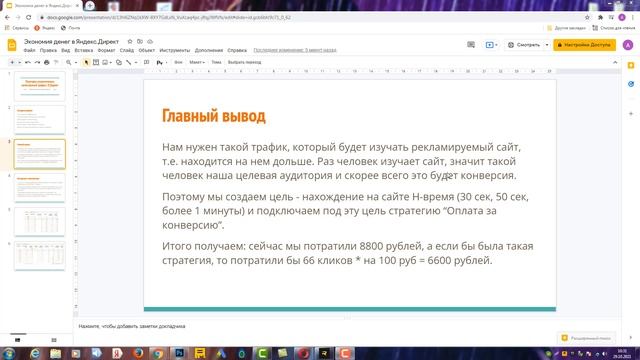Add a comment from the toolbar
The height and width of the screenshot is (360, 640).
click(146, 62)
